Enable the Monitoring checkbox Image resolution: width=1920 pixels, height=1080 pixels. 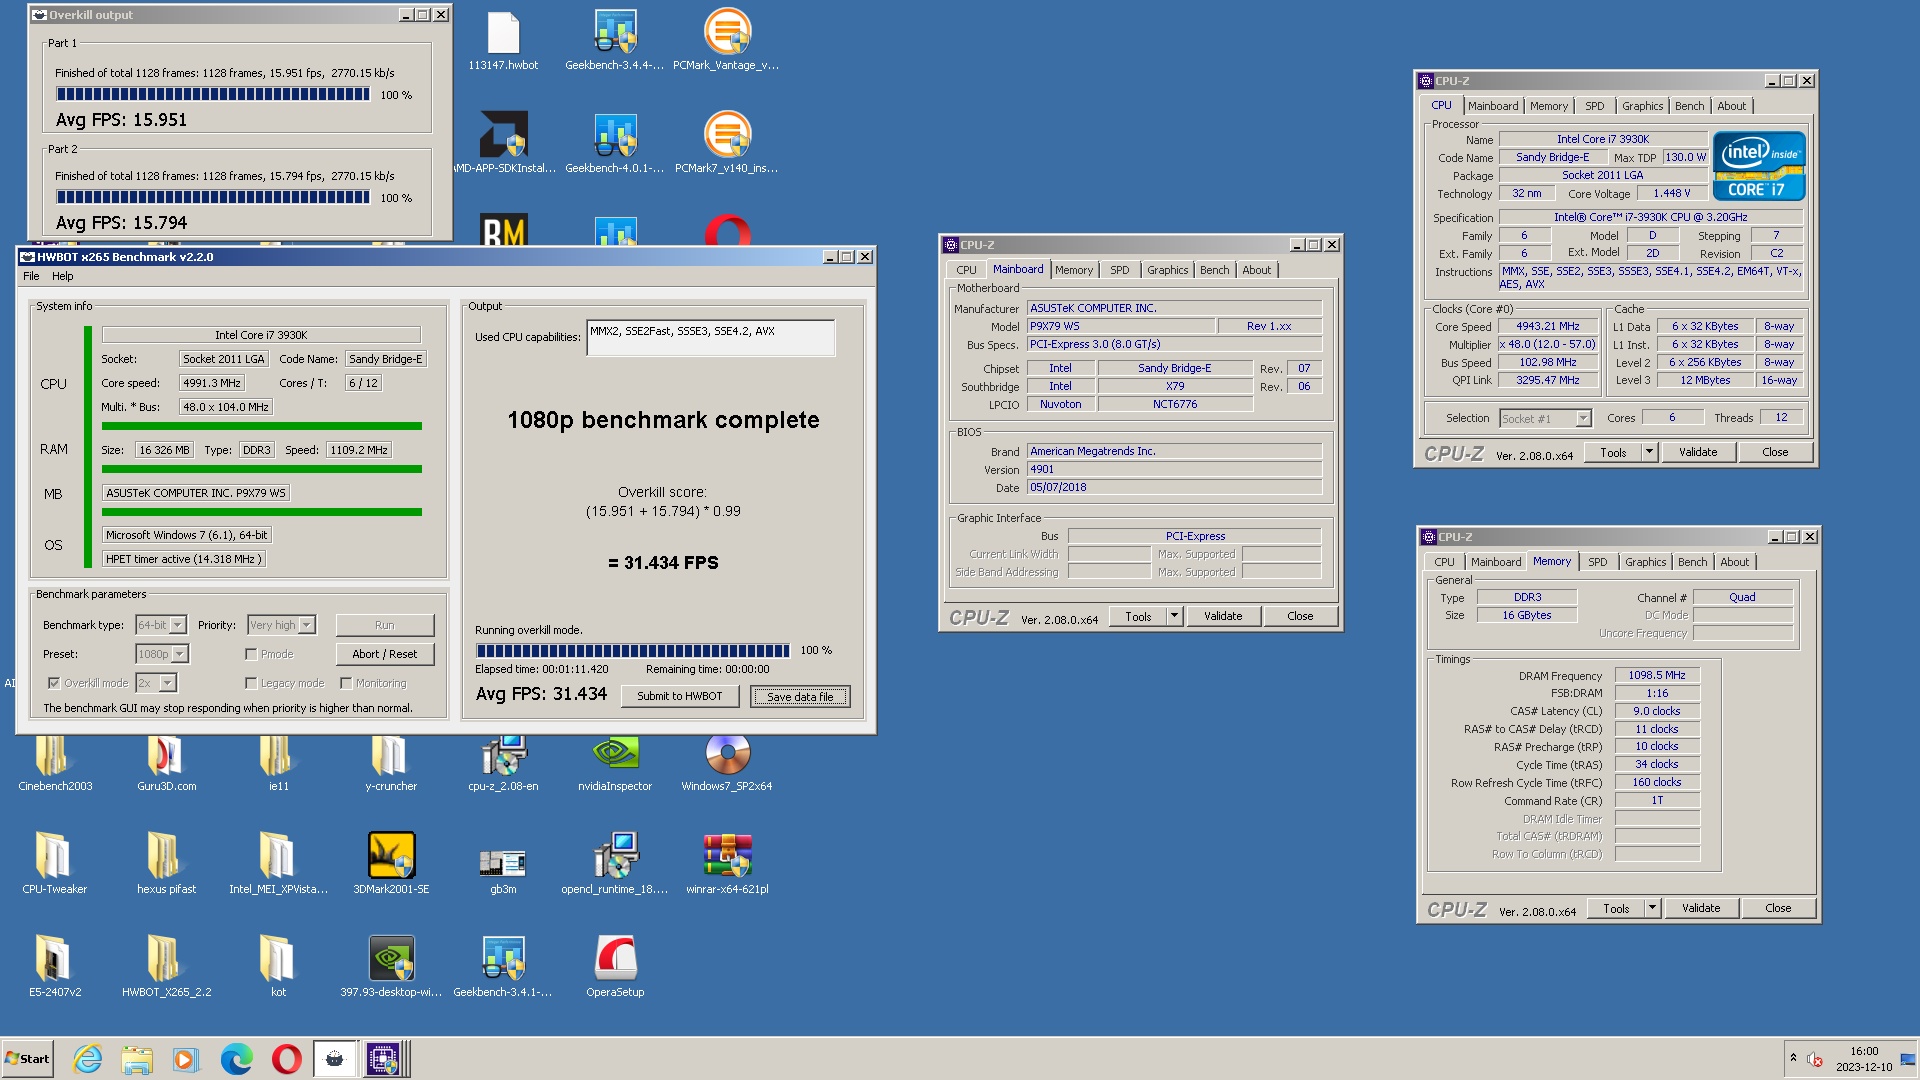pyautogui.click(x=346, y=683)
